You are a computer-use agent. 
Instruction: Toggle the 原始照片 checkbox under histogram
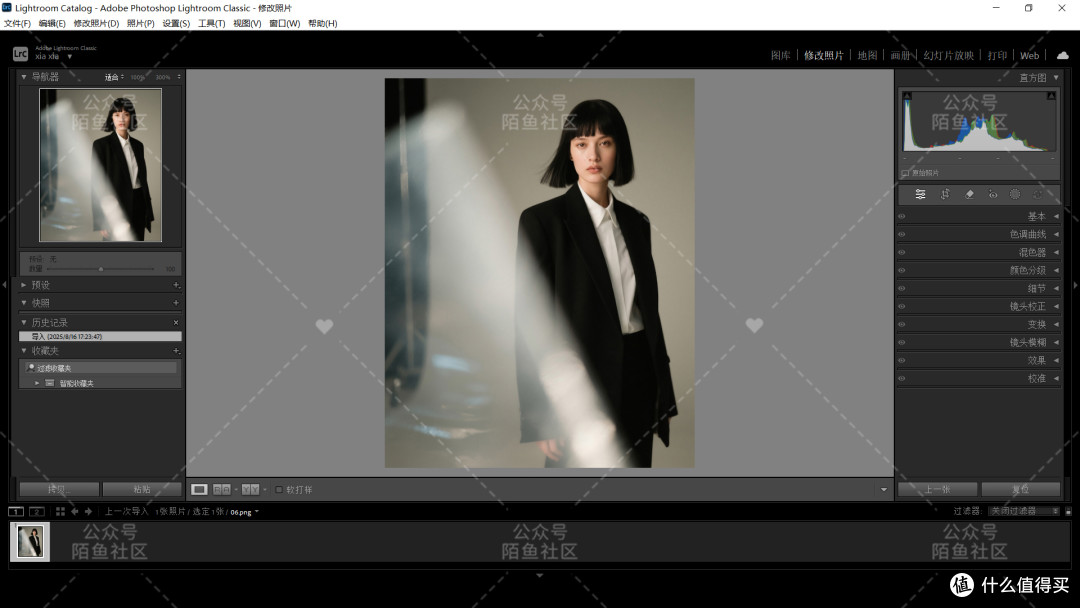[x=905, y=173]
